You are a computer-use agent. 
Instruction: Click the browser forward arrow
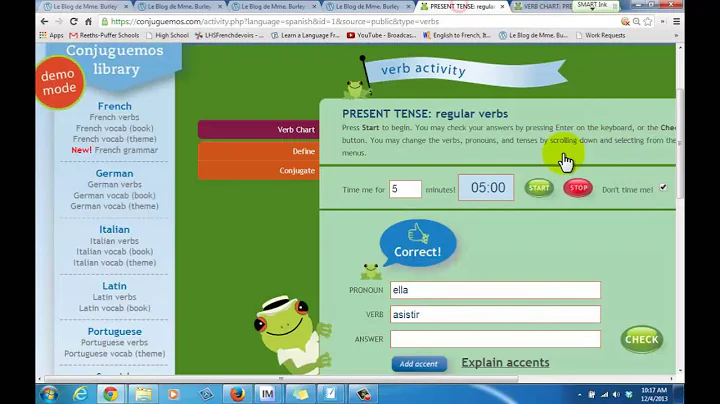tap(59, 22)
